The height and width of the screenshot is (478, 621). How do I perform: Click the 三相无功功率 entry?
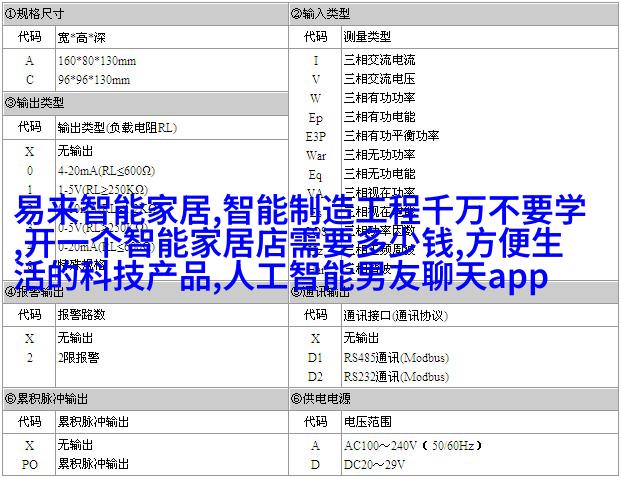point(379,155)
